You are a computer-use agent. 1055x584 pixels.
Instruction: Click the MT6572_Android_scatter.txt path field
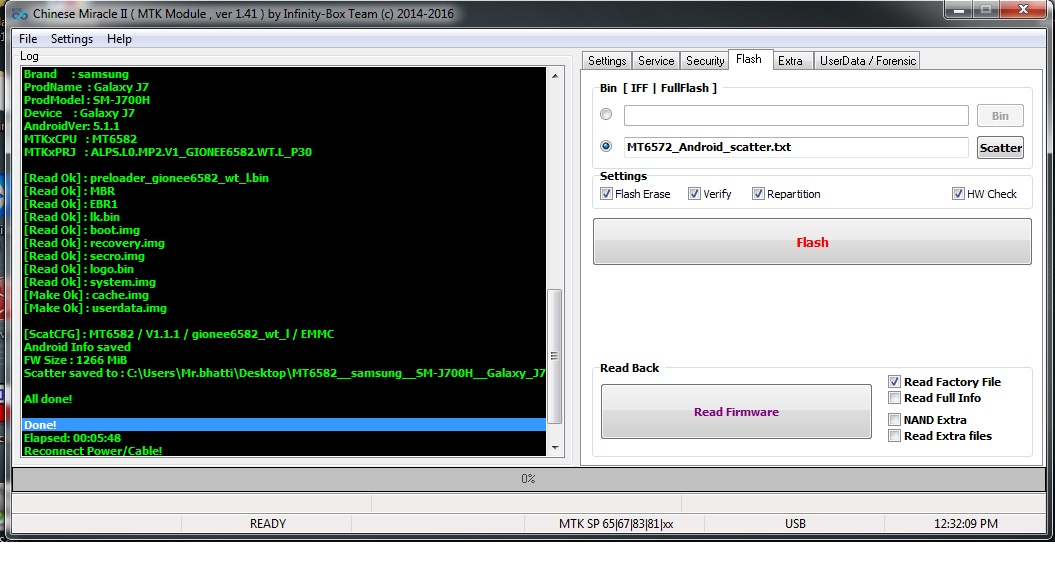click(x=796, y=147)
